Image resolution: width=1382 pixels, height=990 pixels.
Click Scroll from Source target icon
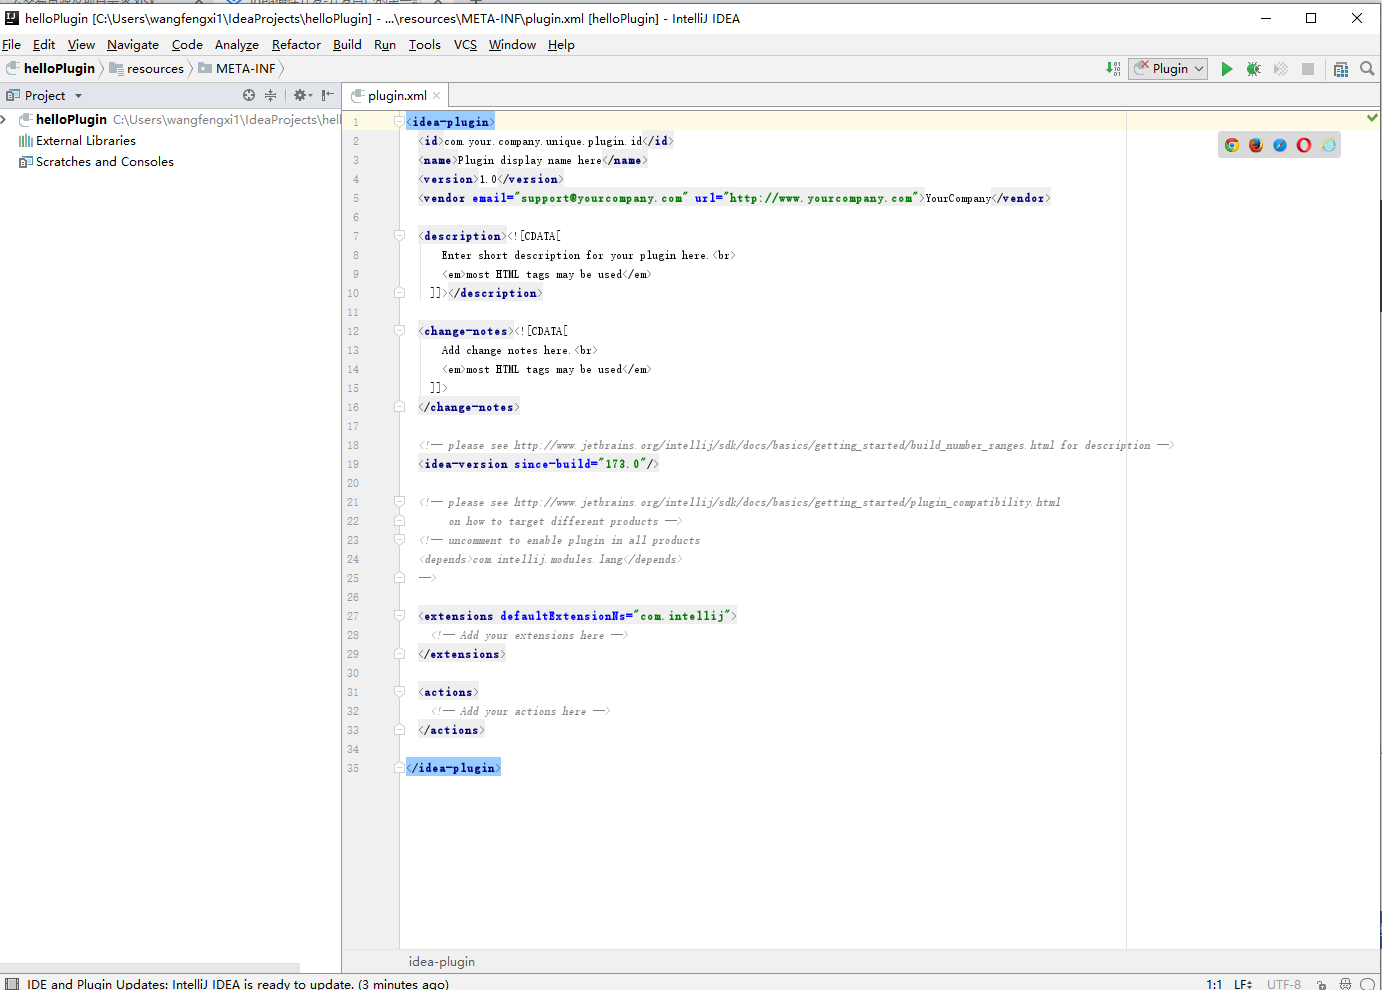point(249,95)
